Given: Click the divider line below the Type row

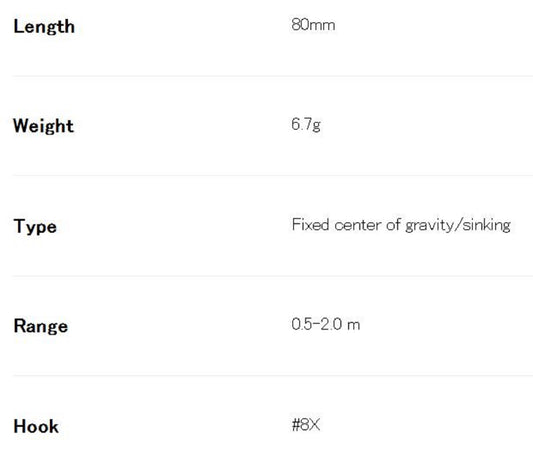Looking at the screenshot, I should pos(273,276).
